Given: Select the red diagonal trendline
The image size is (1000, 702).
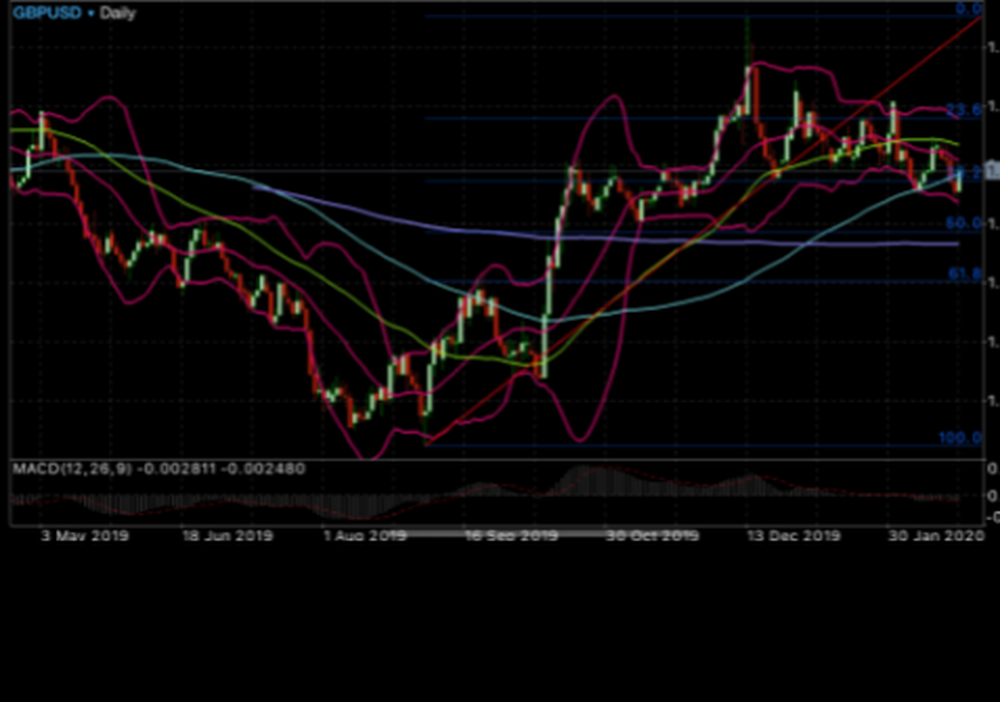Looking at the screenshot, I should pos(702,230).
